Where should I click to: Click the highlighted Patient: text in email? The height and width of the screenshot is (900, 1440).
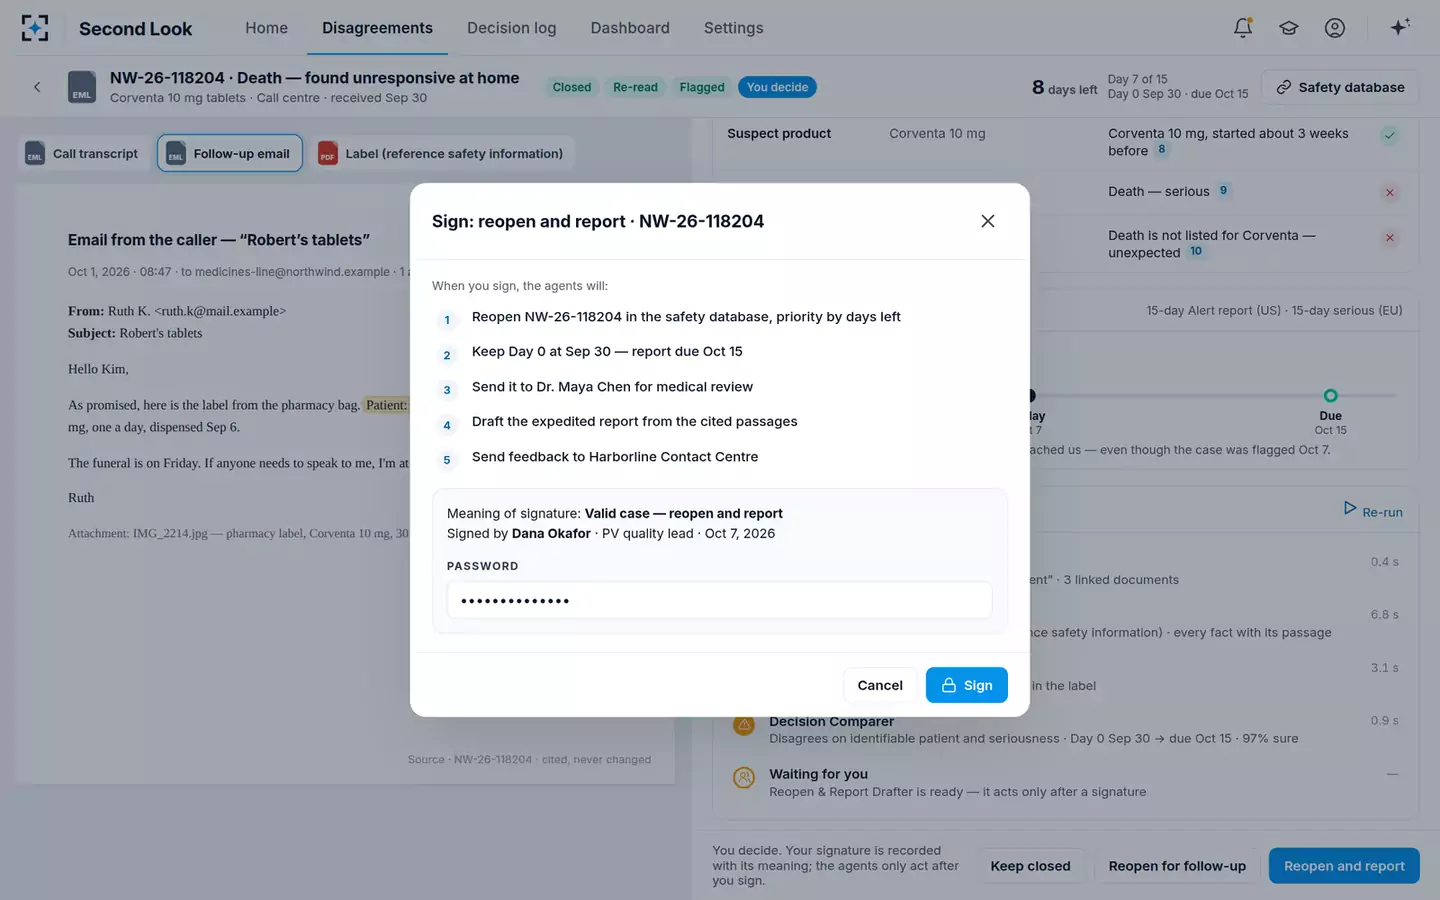(386, 405)
